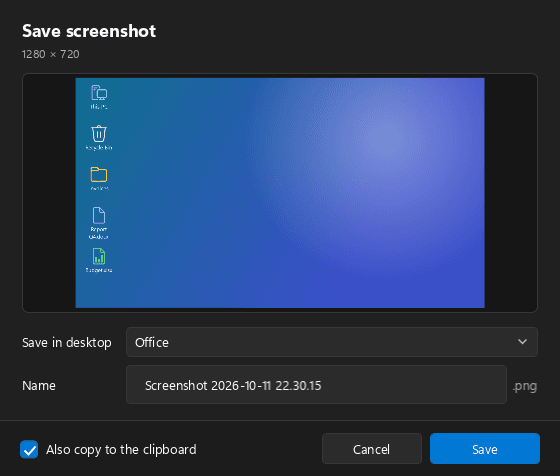The image size is (560, 476).
Task: Click the .png extension label
Action: [525, 386]
